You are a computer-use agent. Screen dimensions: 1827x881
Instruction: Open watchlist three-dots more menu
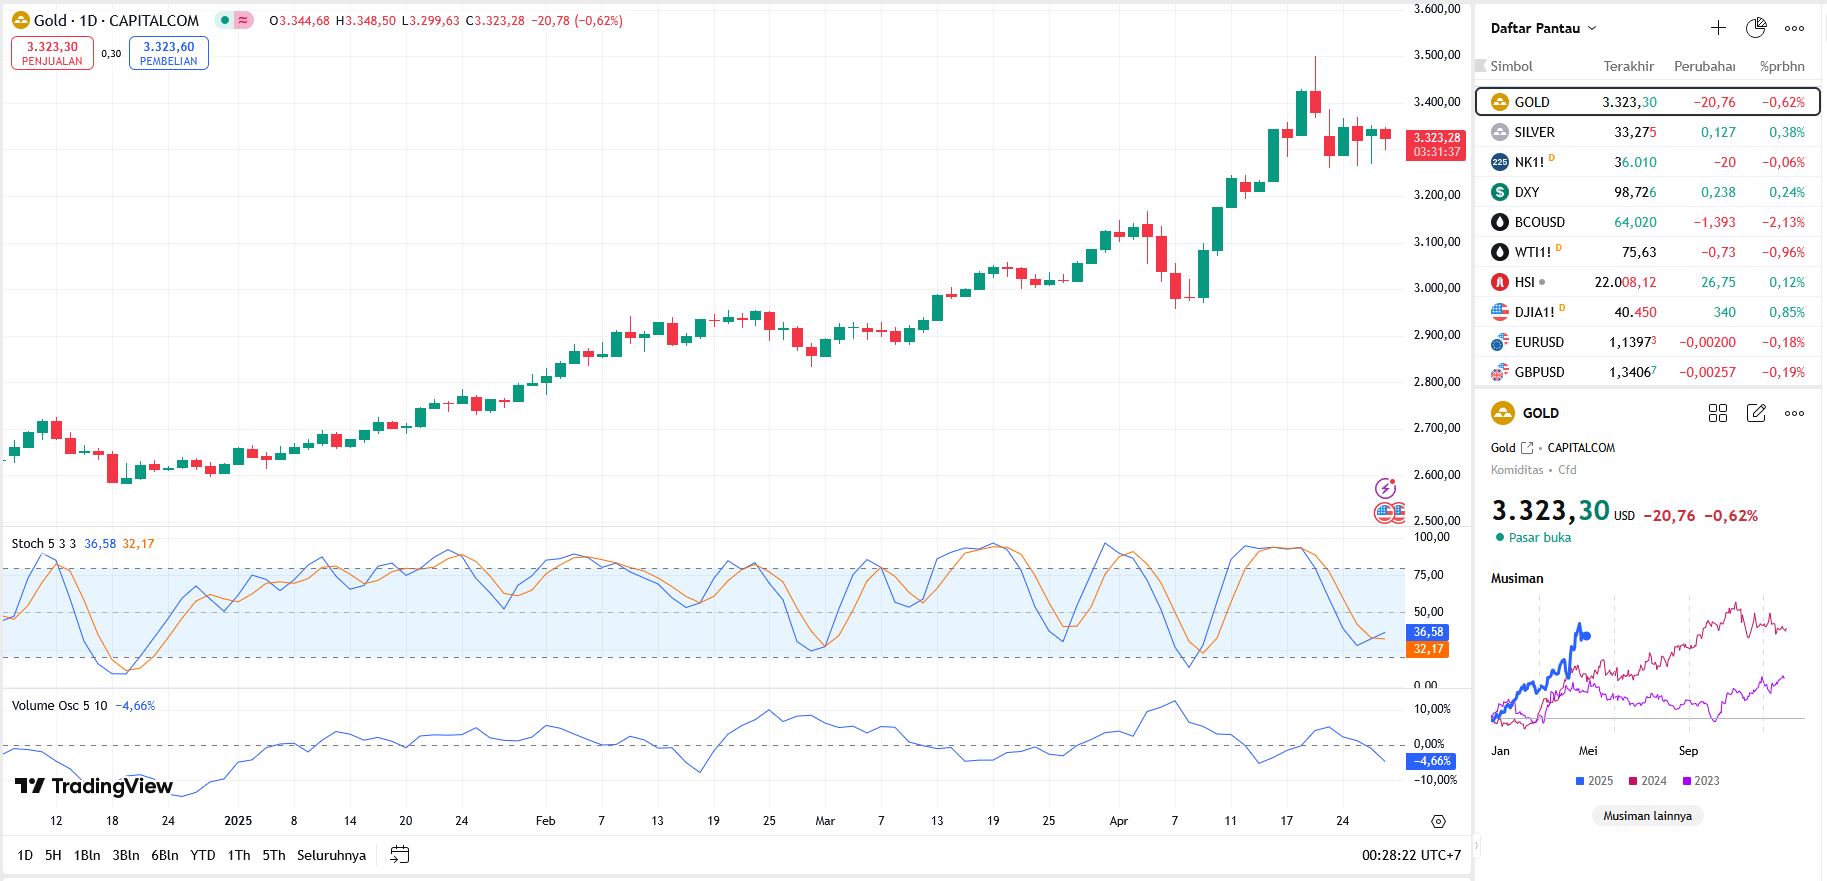(1795, 28)
